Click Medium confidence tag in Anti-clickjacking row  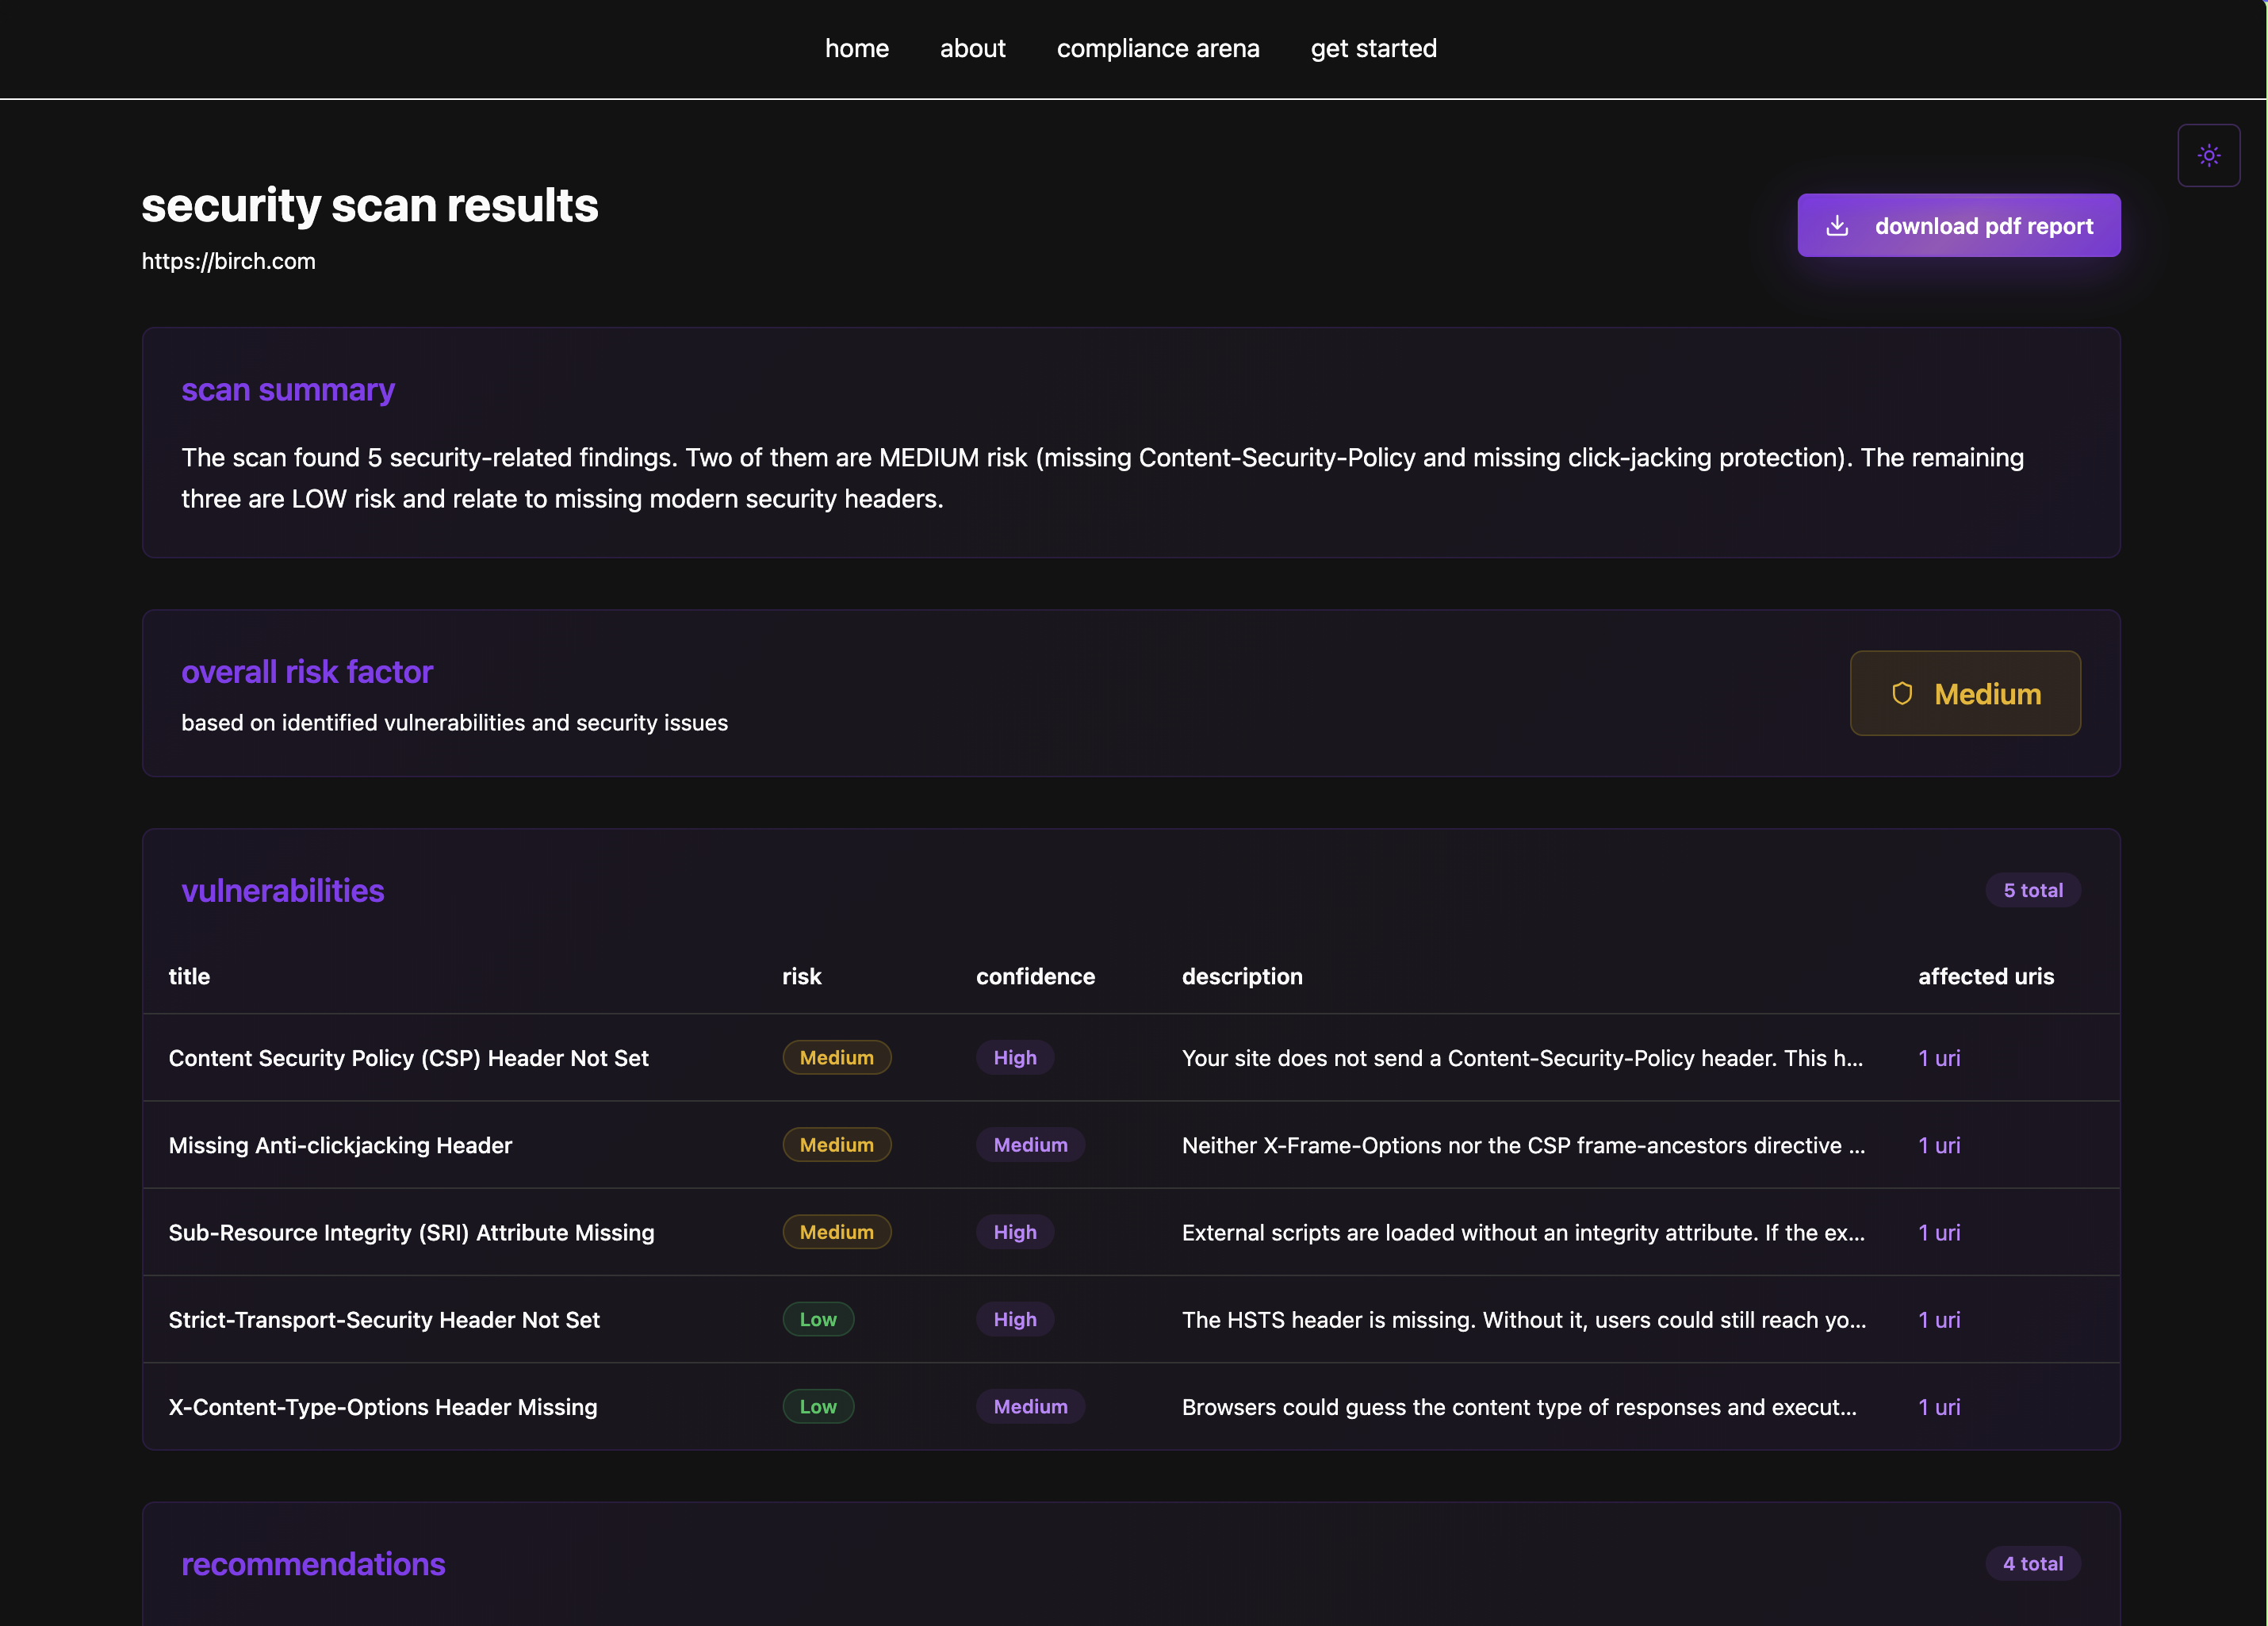[1030, 1145]
